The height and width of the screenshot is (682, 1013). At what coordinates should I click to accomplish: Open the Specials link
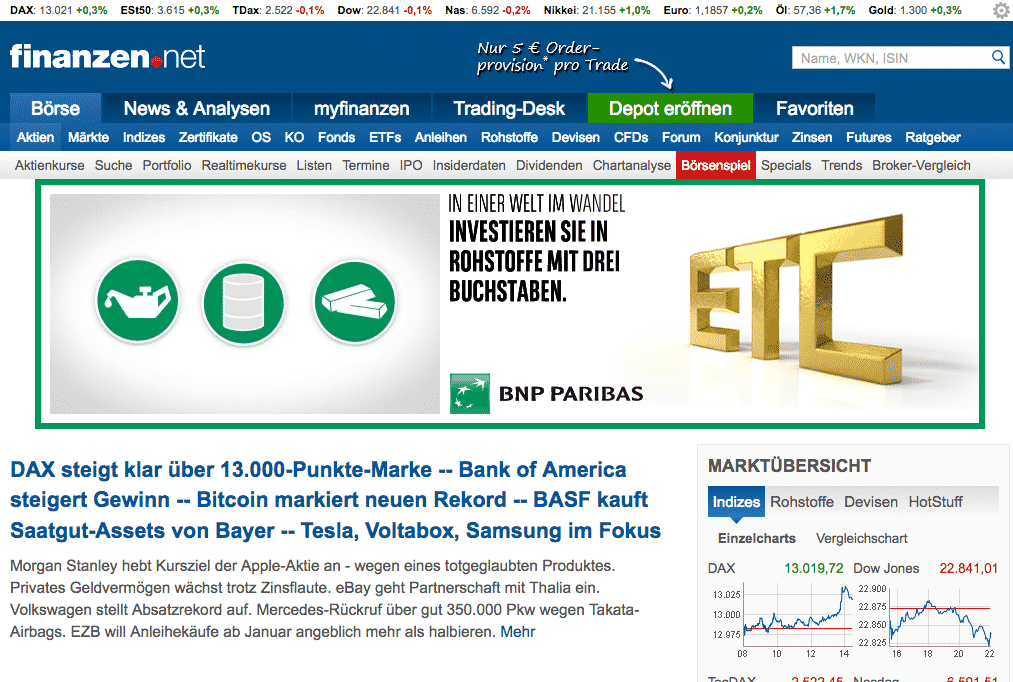click(786, 165)
